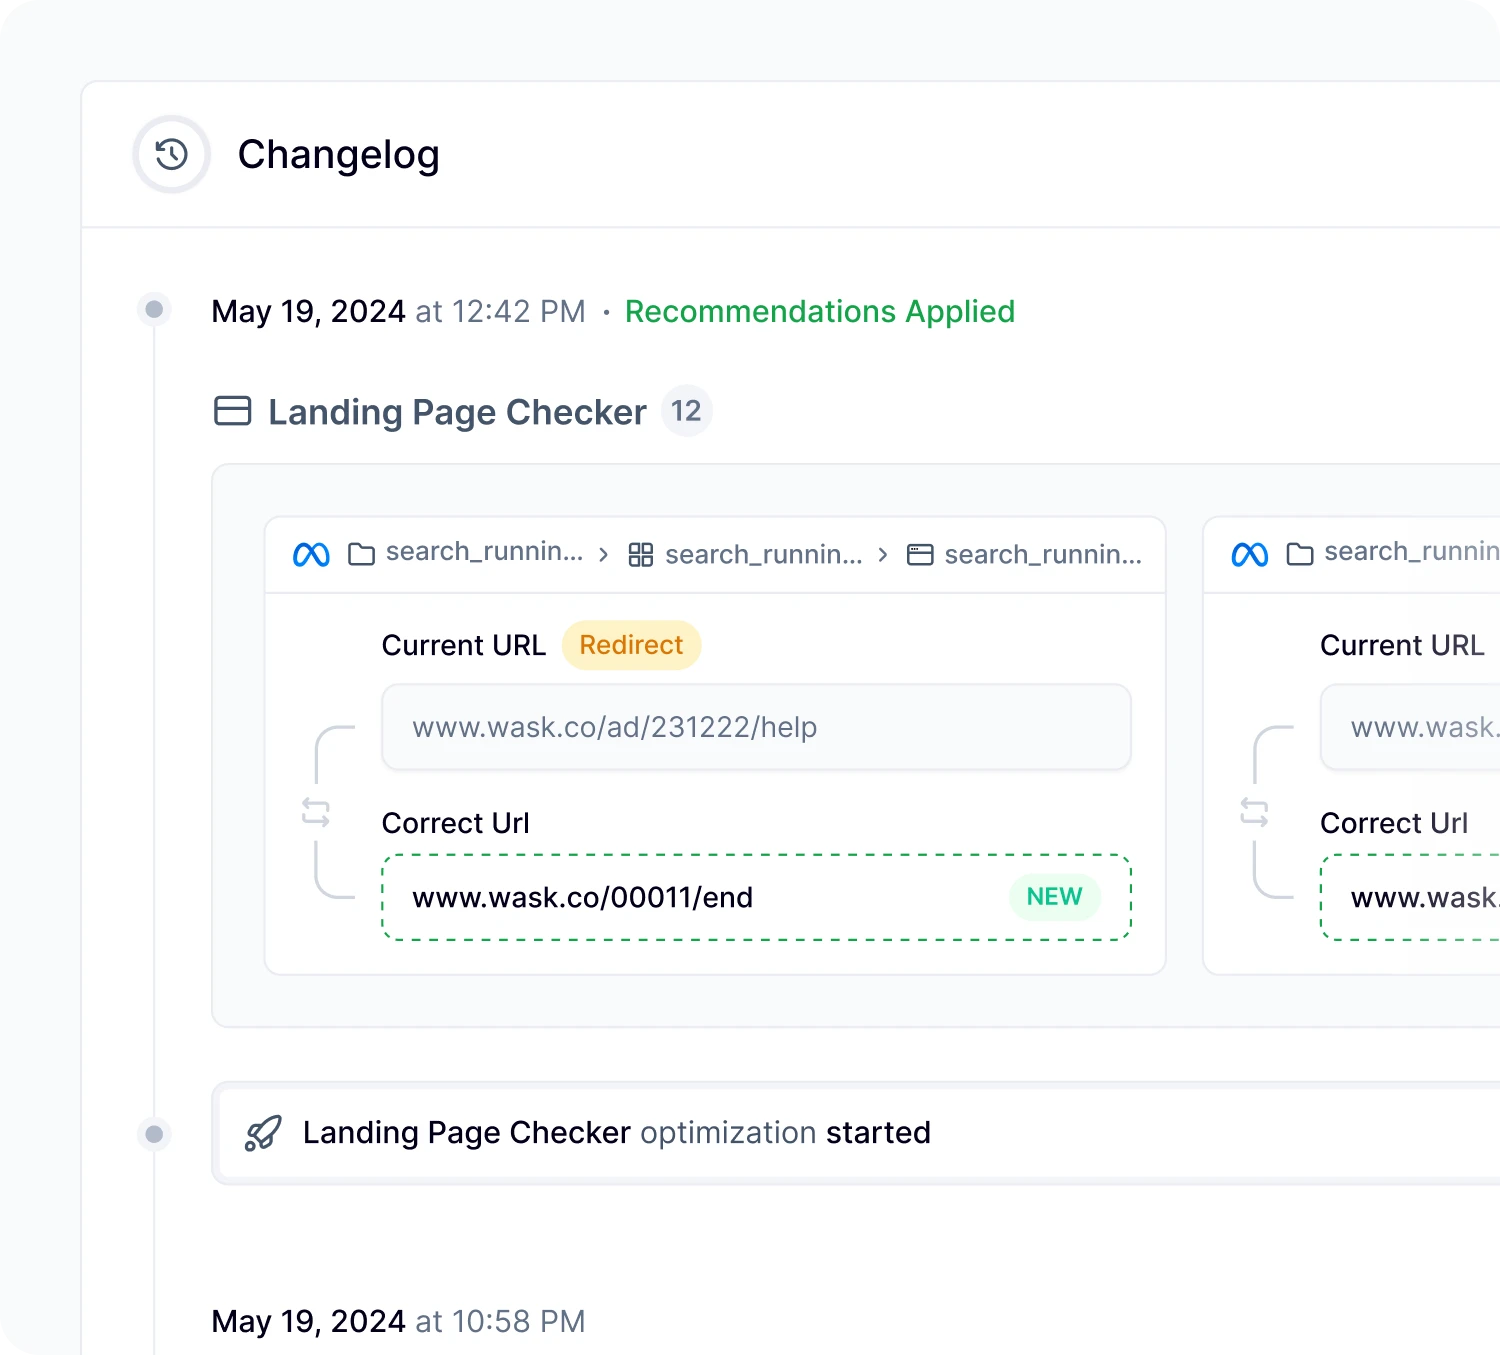Click the ad set grid breadcrumb item
Screen dimensions: 1500x1355
point(745,554)
